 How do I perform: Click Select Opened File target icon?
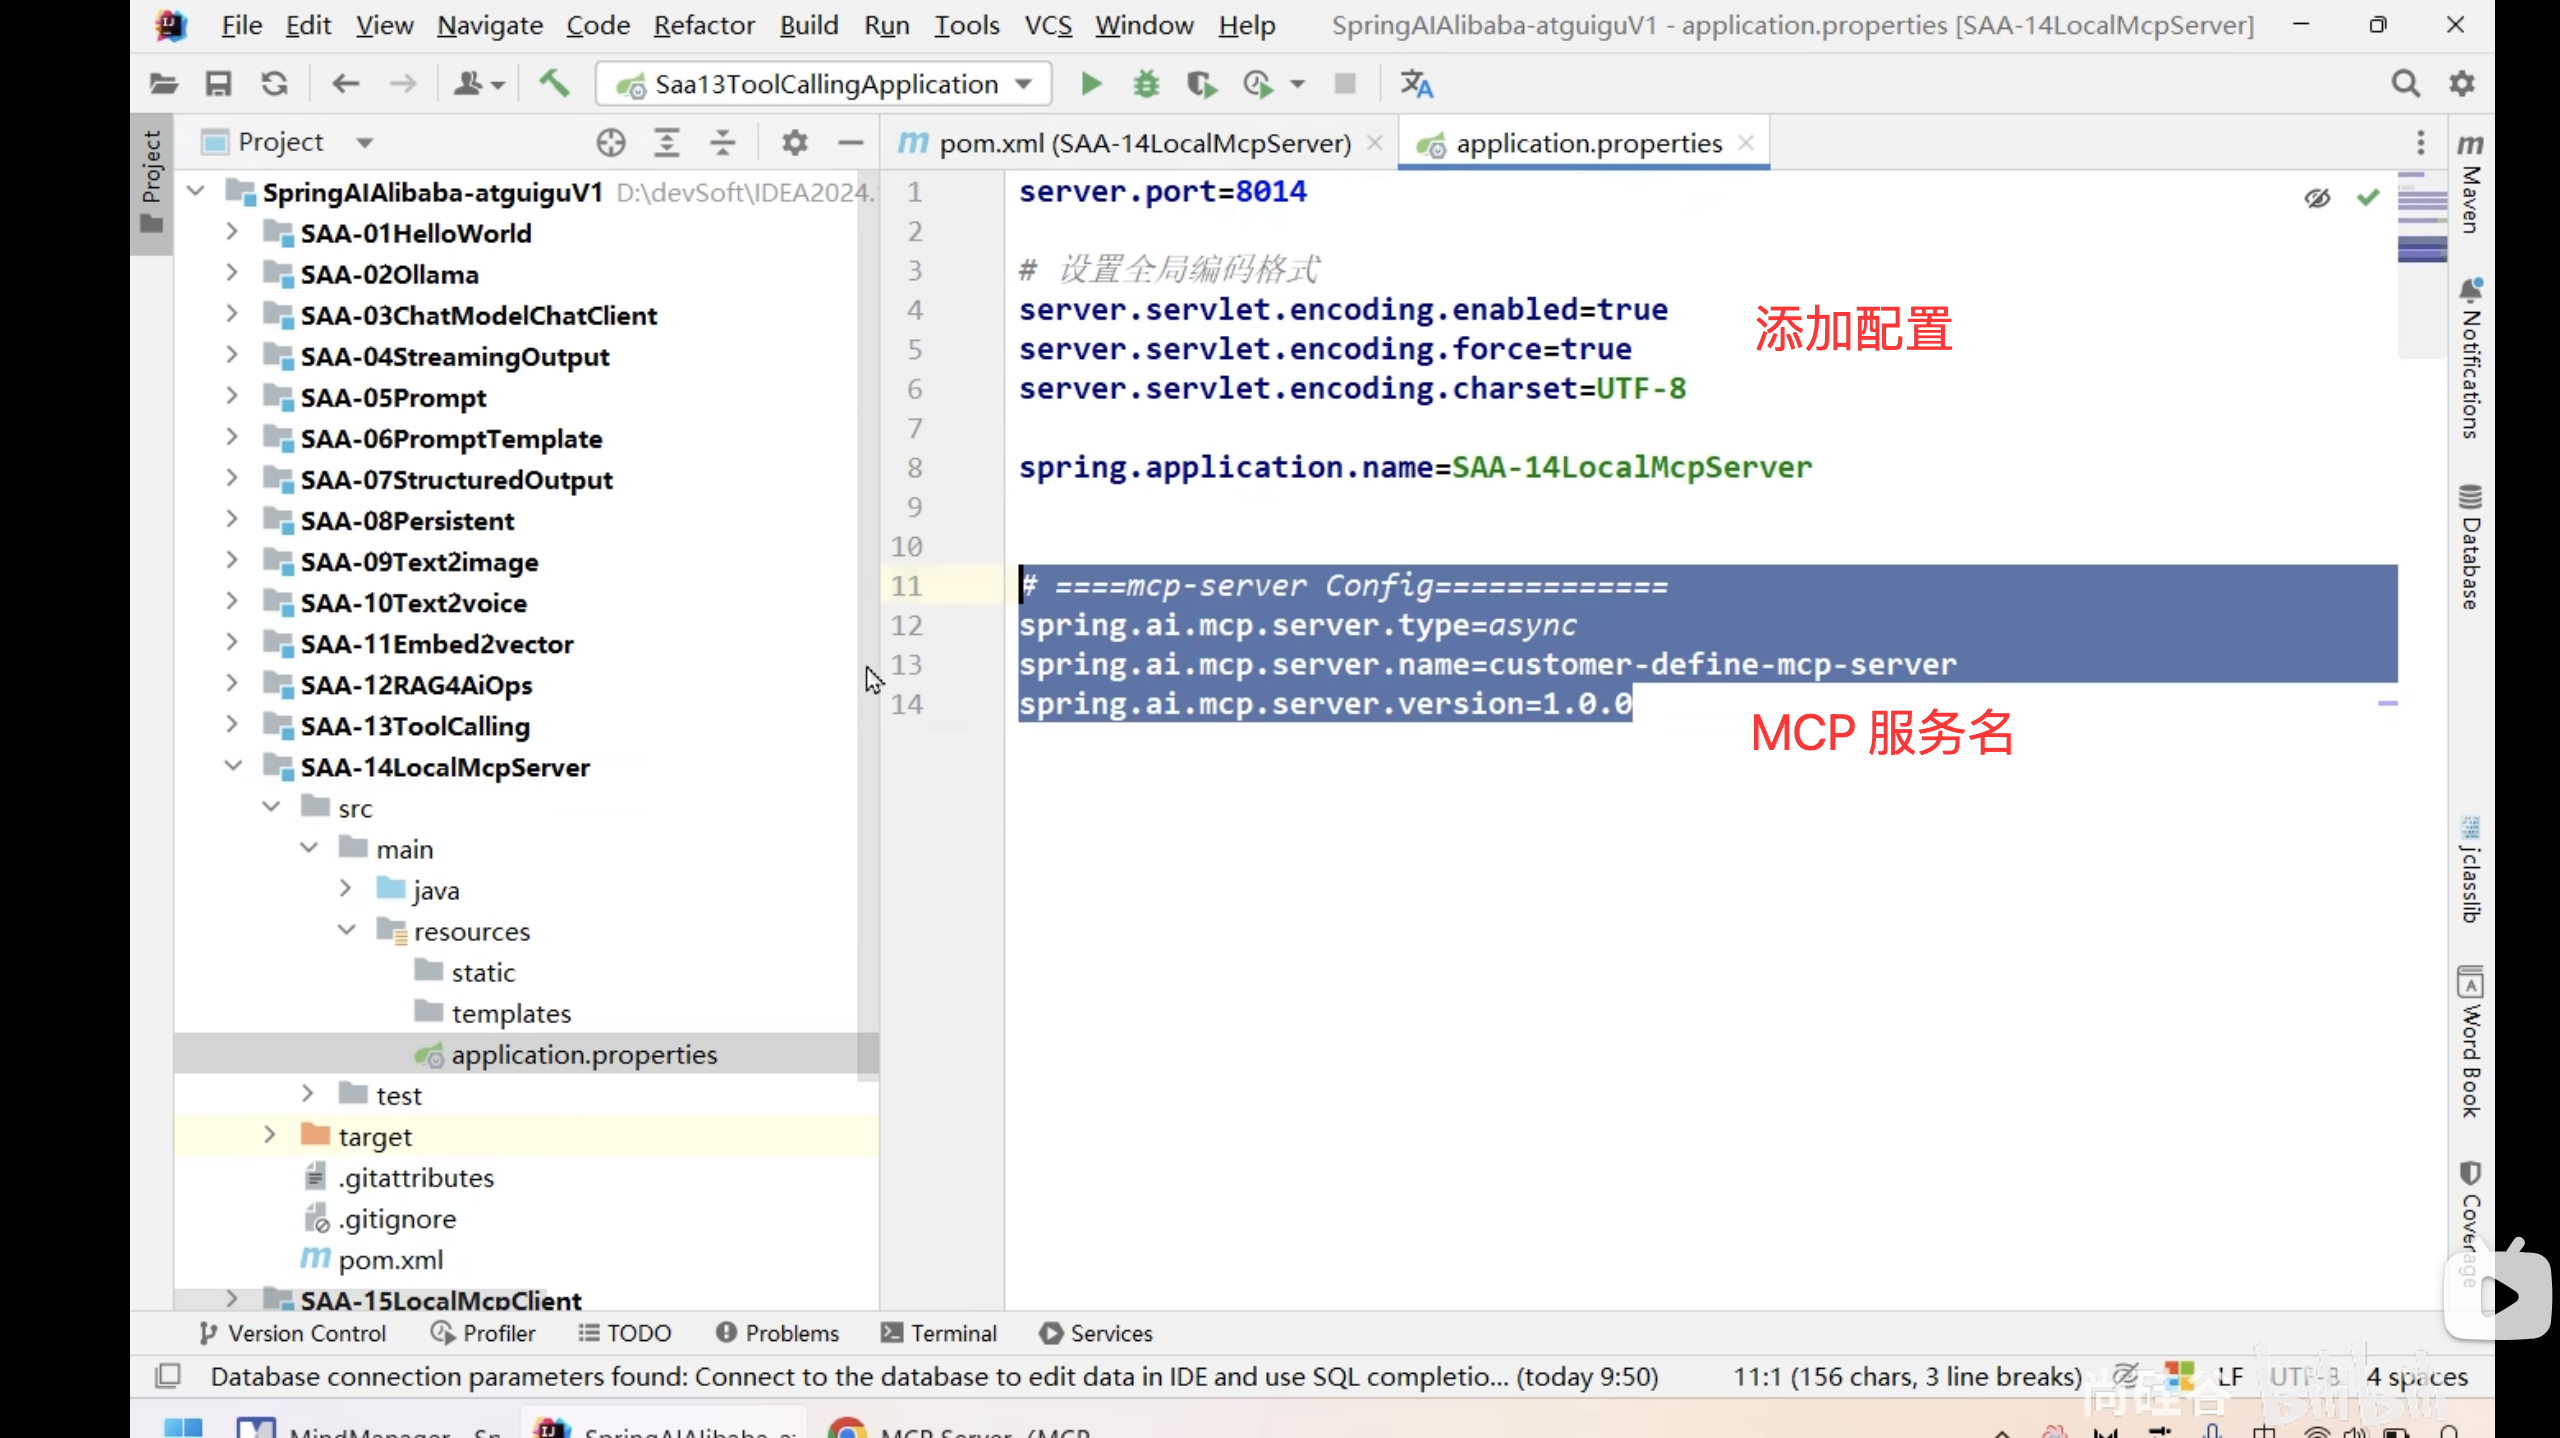(x=610, y=143)
